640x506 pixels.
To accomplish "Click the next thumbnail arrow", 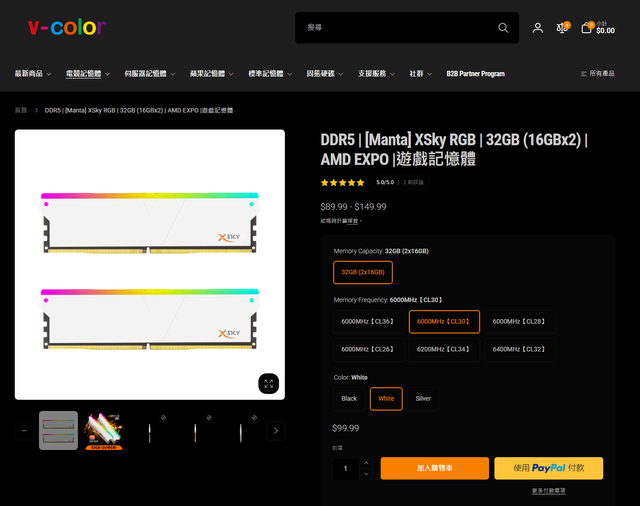I will [x=276, y=431].
